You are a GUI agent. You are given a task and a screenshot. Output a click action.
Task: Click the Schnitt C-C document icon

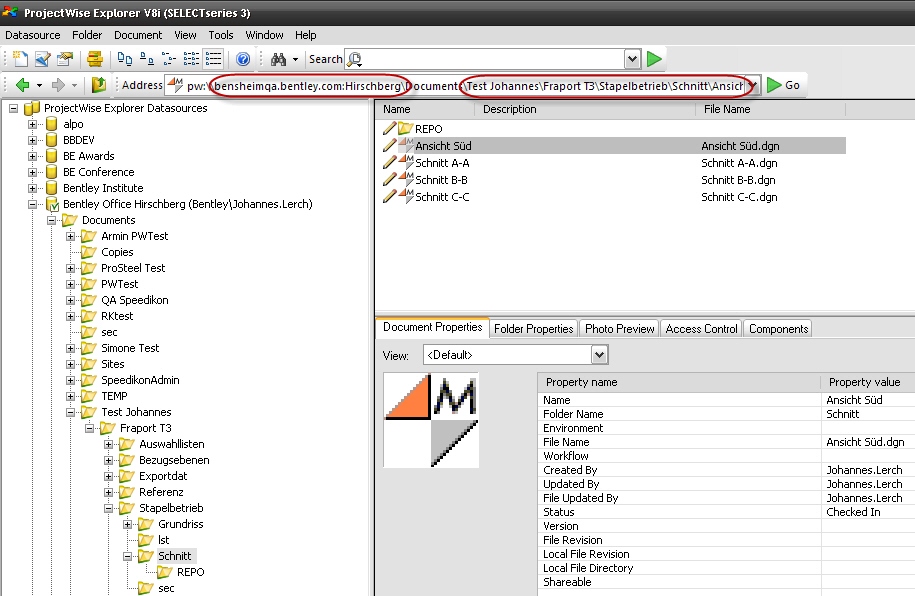406,196
